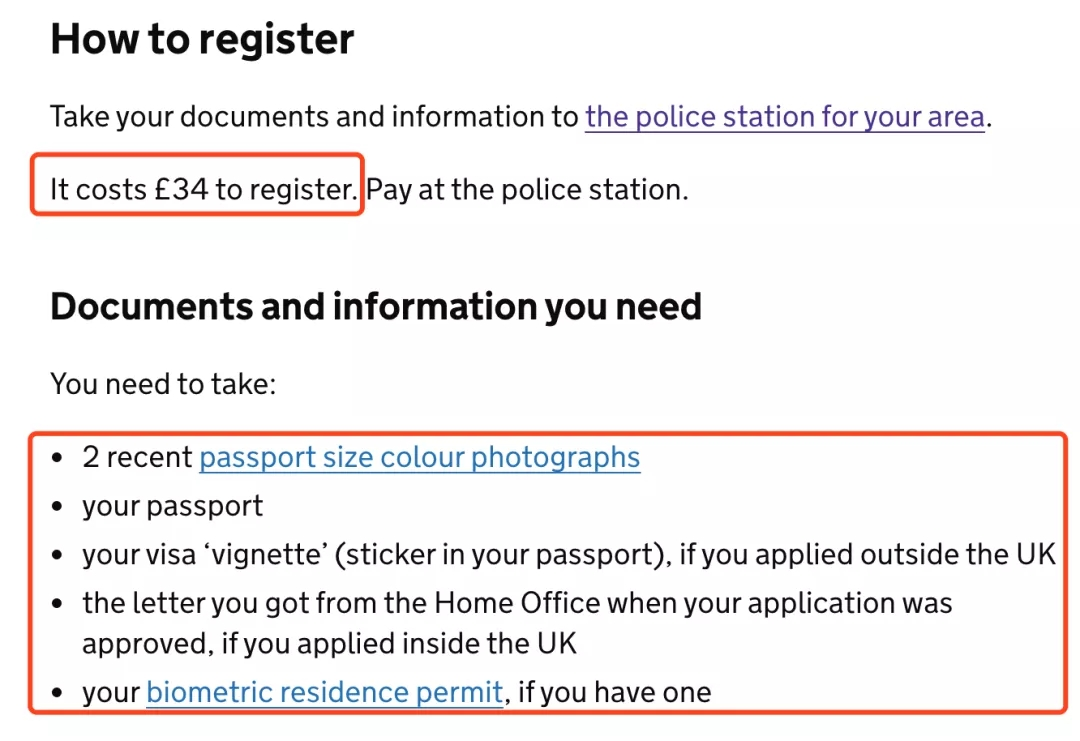Click the '2 recent' text before the photographs link
Screen dimensions: 1080x741
click(138, 458)
